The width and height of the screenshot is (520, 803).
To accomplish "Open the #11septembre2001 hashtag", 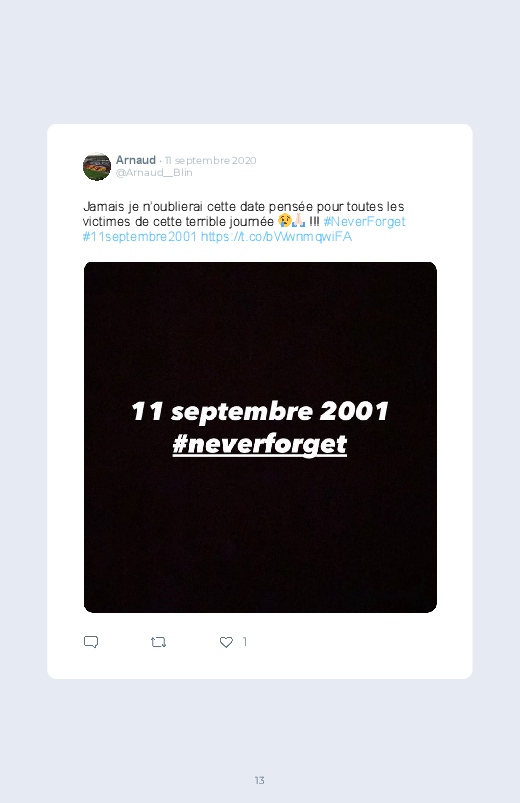I will 140,237.
